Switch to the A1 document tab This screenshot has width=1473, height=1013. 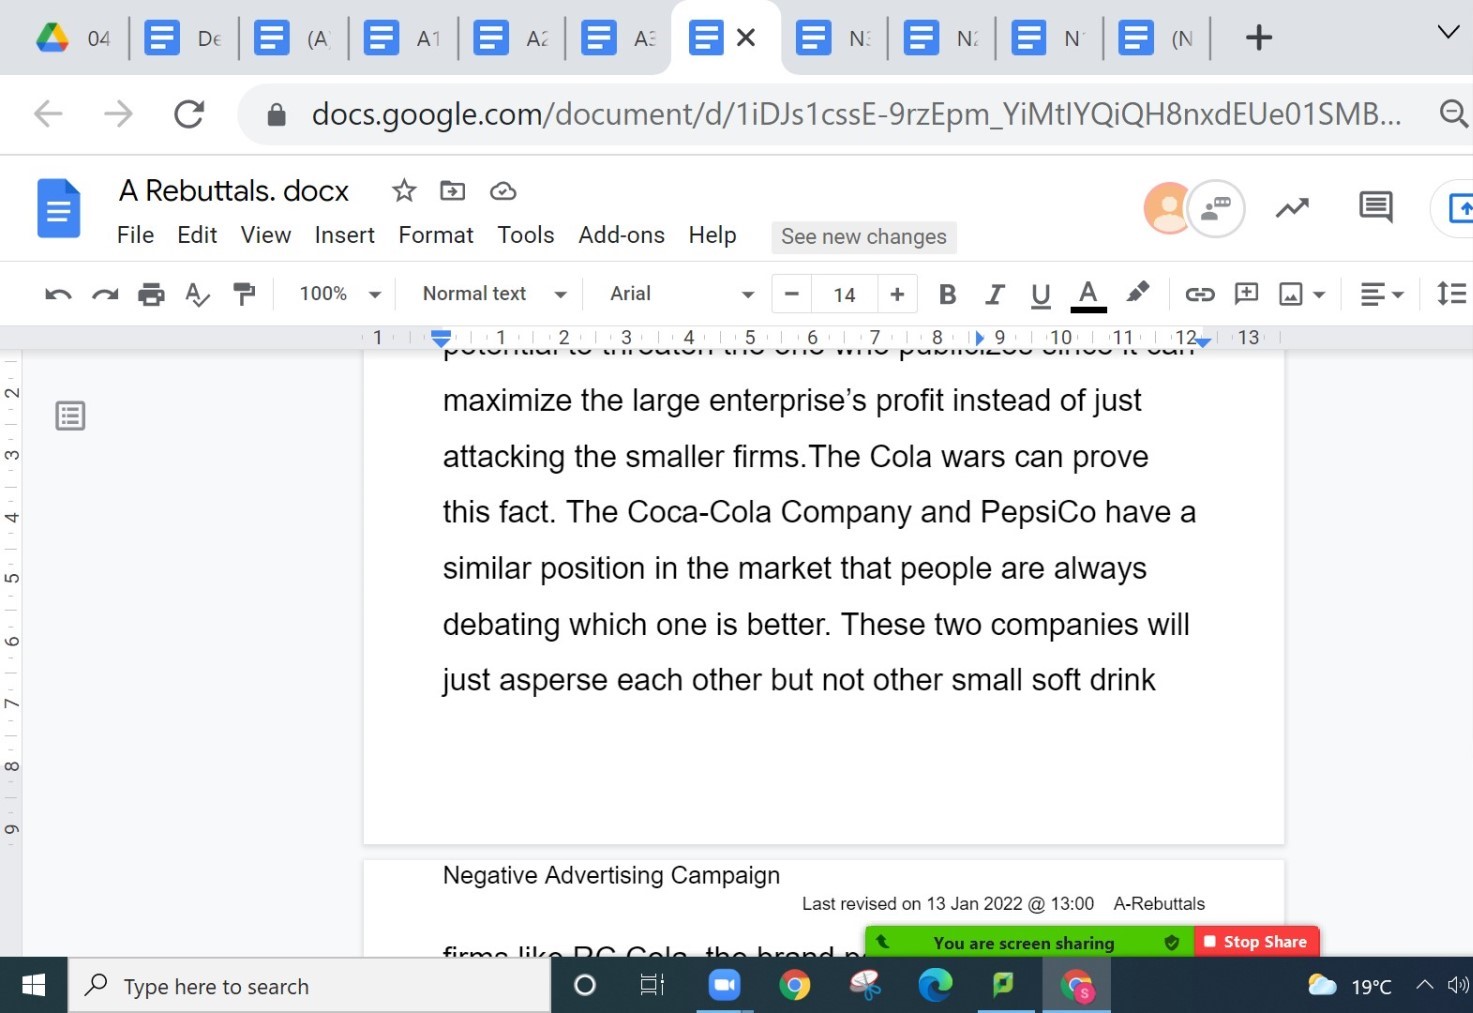coord(402,38)
